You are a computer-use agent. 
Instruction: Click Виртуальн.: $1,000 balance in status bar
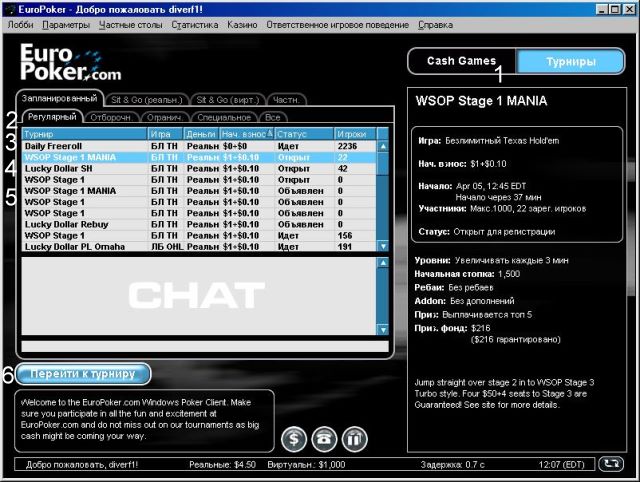click(x=306, y=464)
